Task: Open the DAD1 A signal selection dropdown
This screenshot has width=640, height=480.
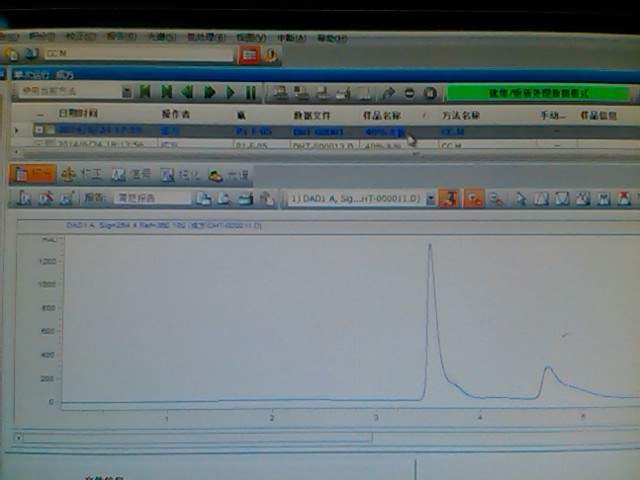Action: (431, 199)
